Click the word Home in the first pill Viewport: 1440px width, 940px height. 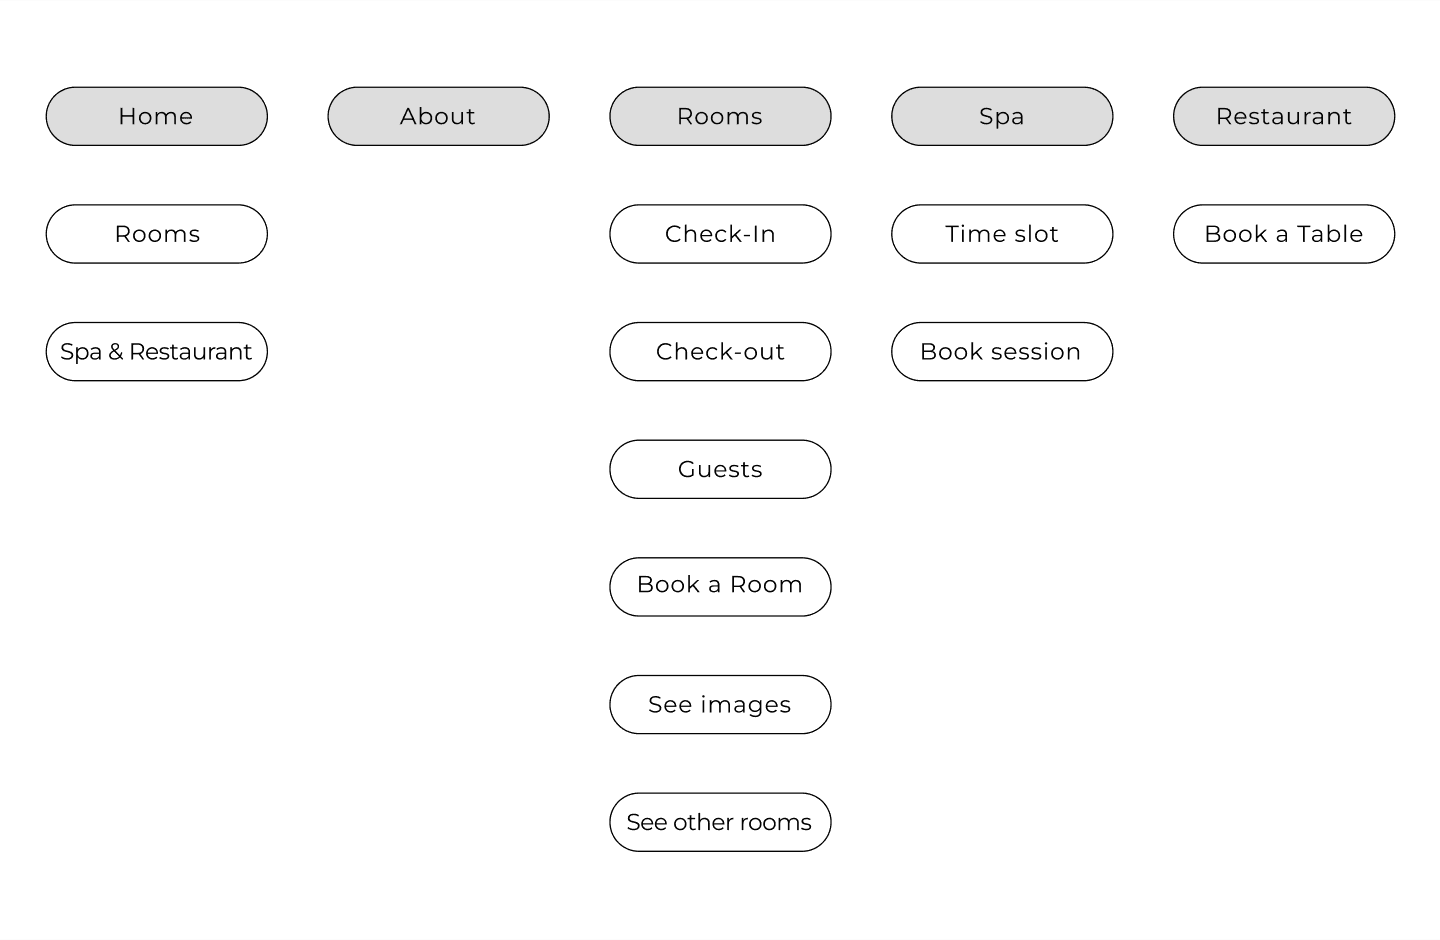[156, 116]
